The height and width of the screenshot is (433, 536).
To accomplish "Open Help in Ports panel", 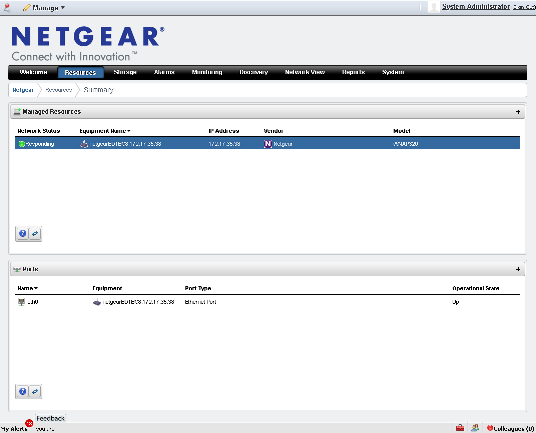I will pyautogui.click(x=23, y=391).
